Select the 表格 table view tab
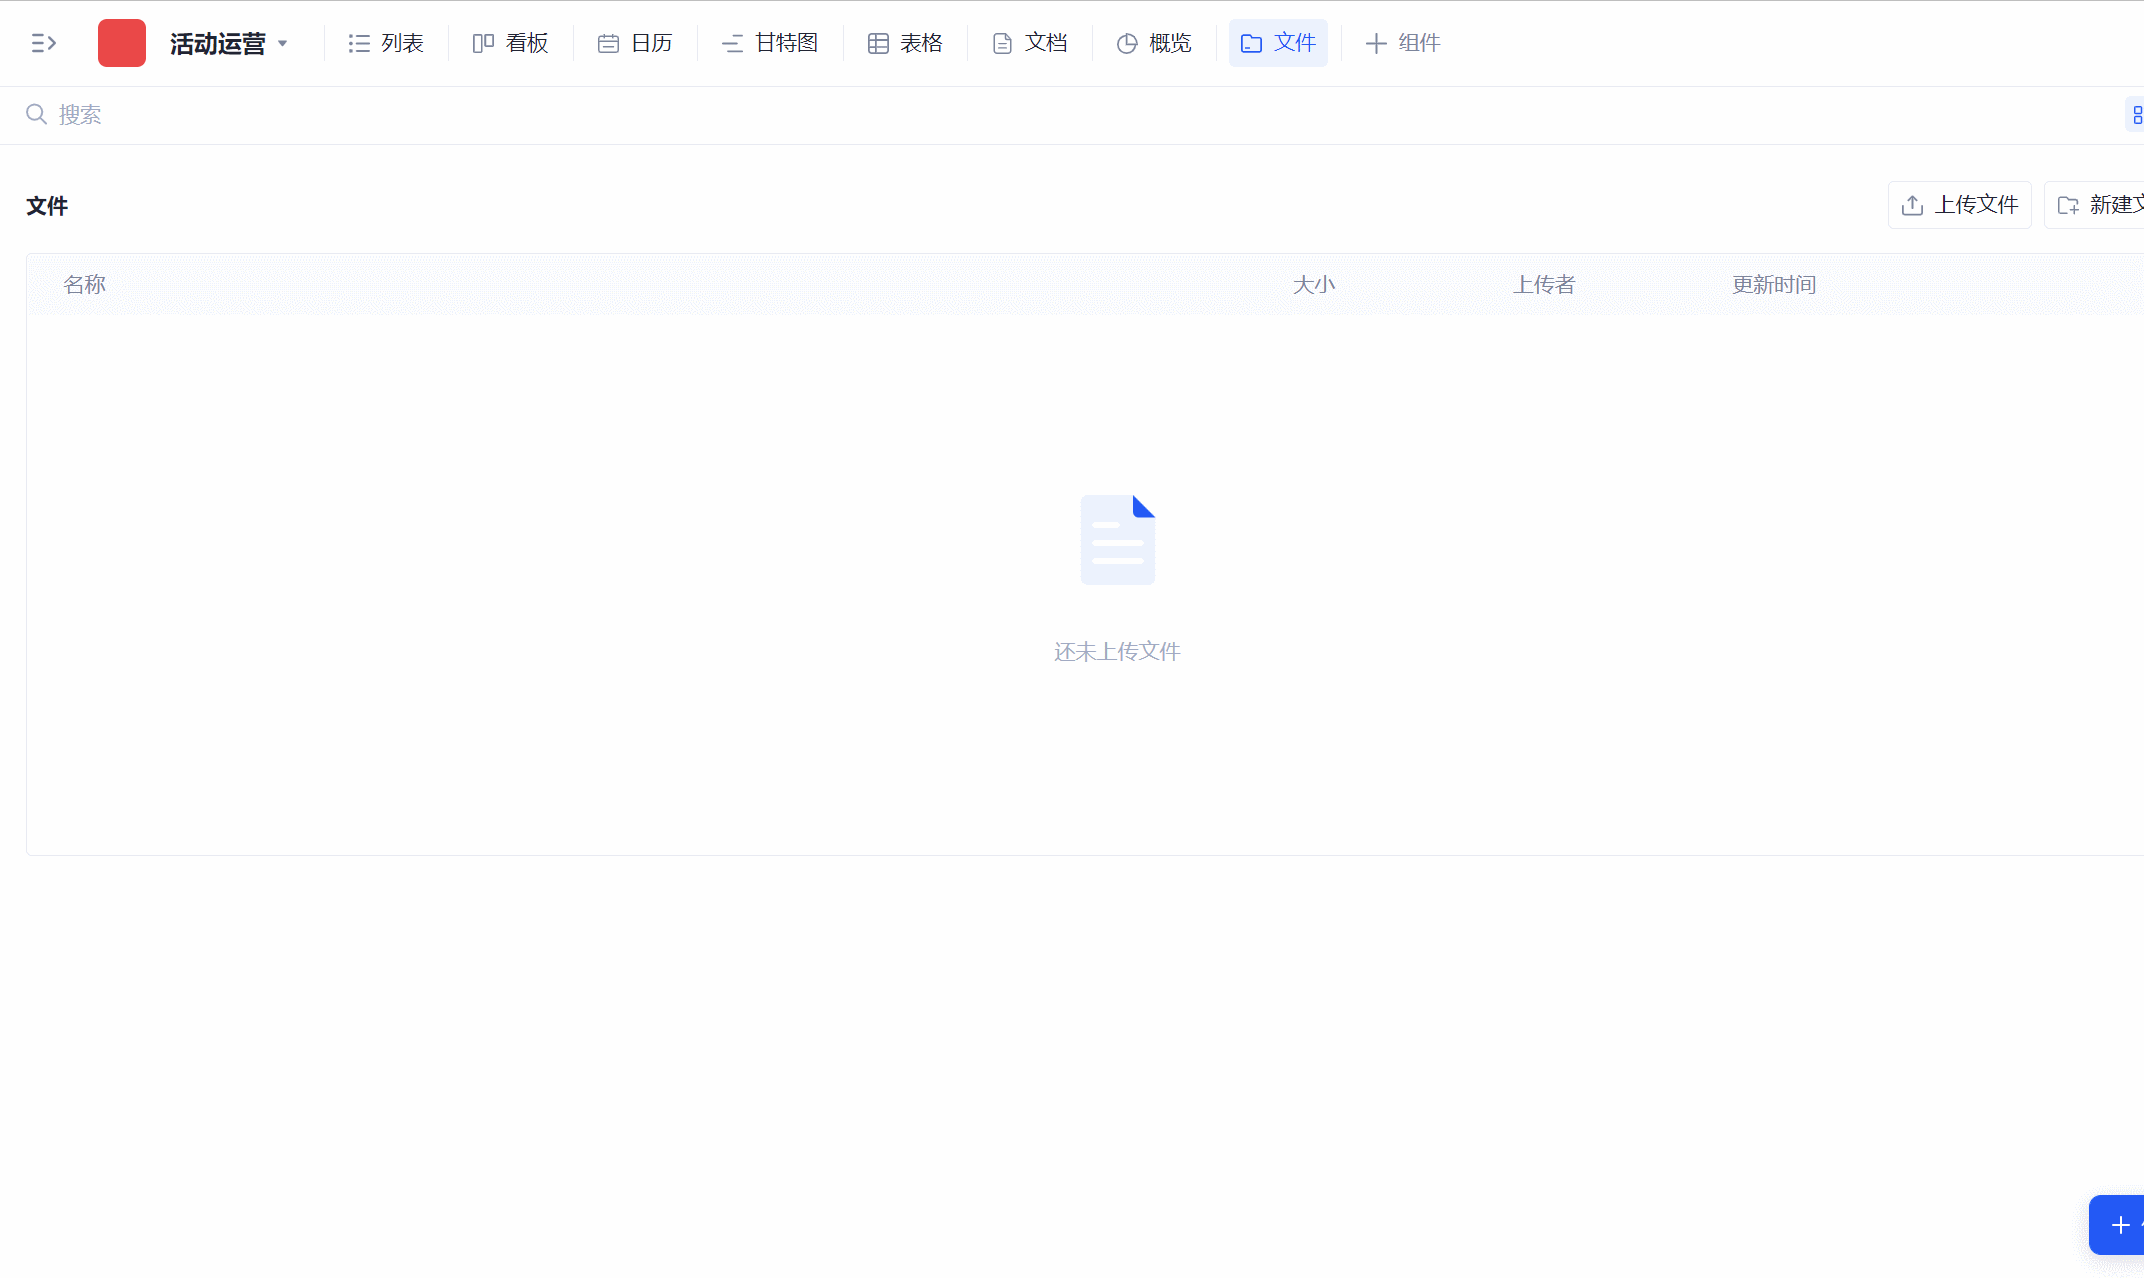Viewport: 2144px width, 1278px height. tap(905, 43)
